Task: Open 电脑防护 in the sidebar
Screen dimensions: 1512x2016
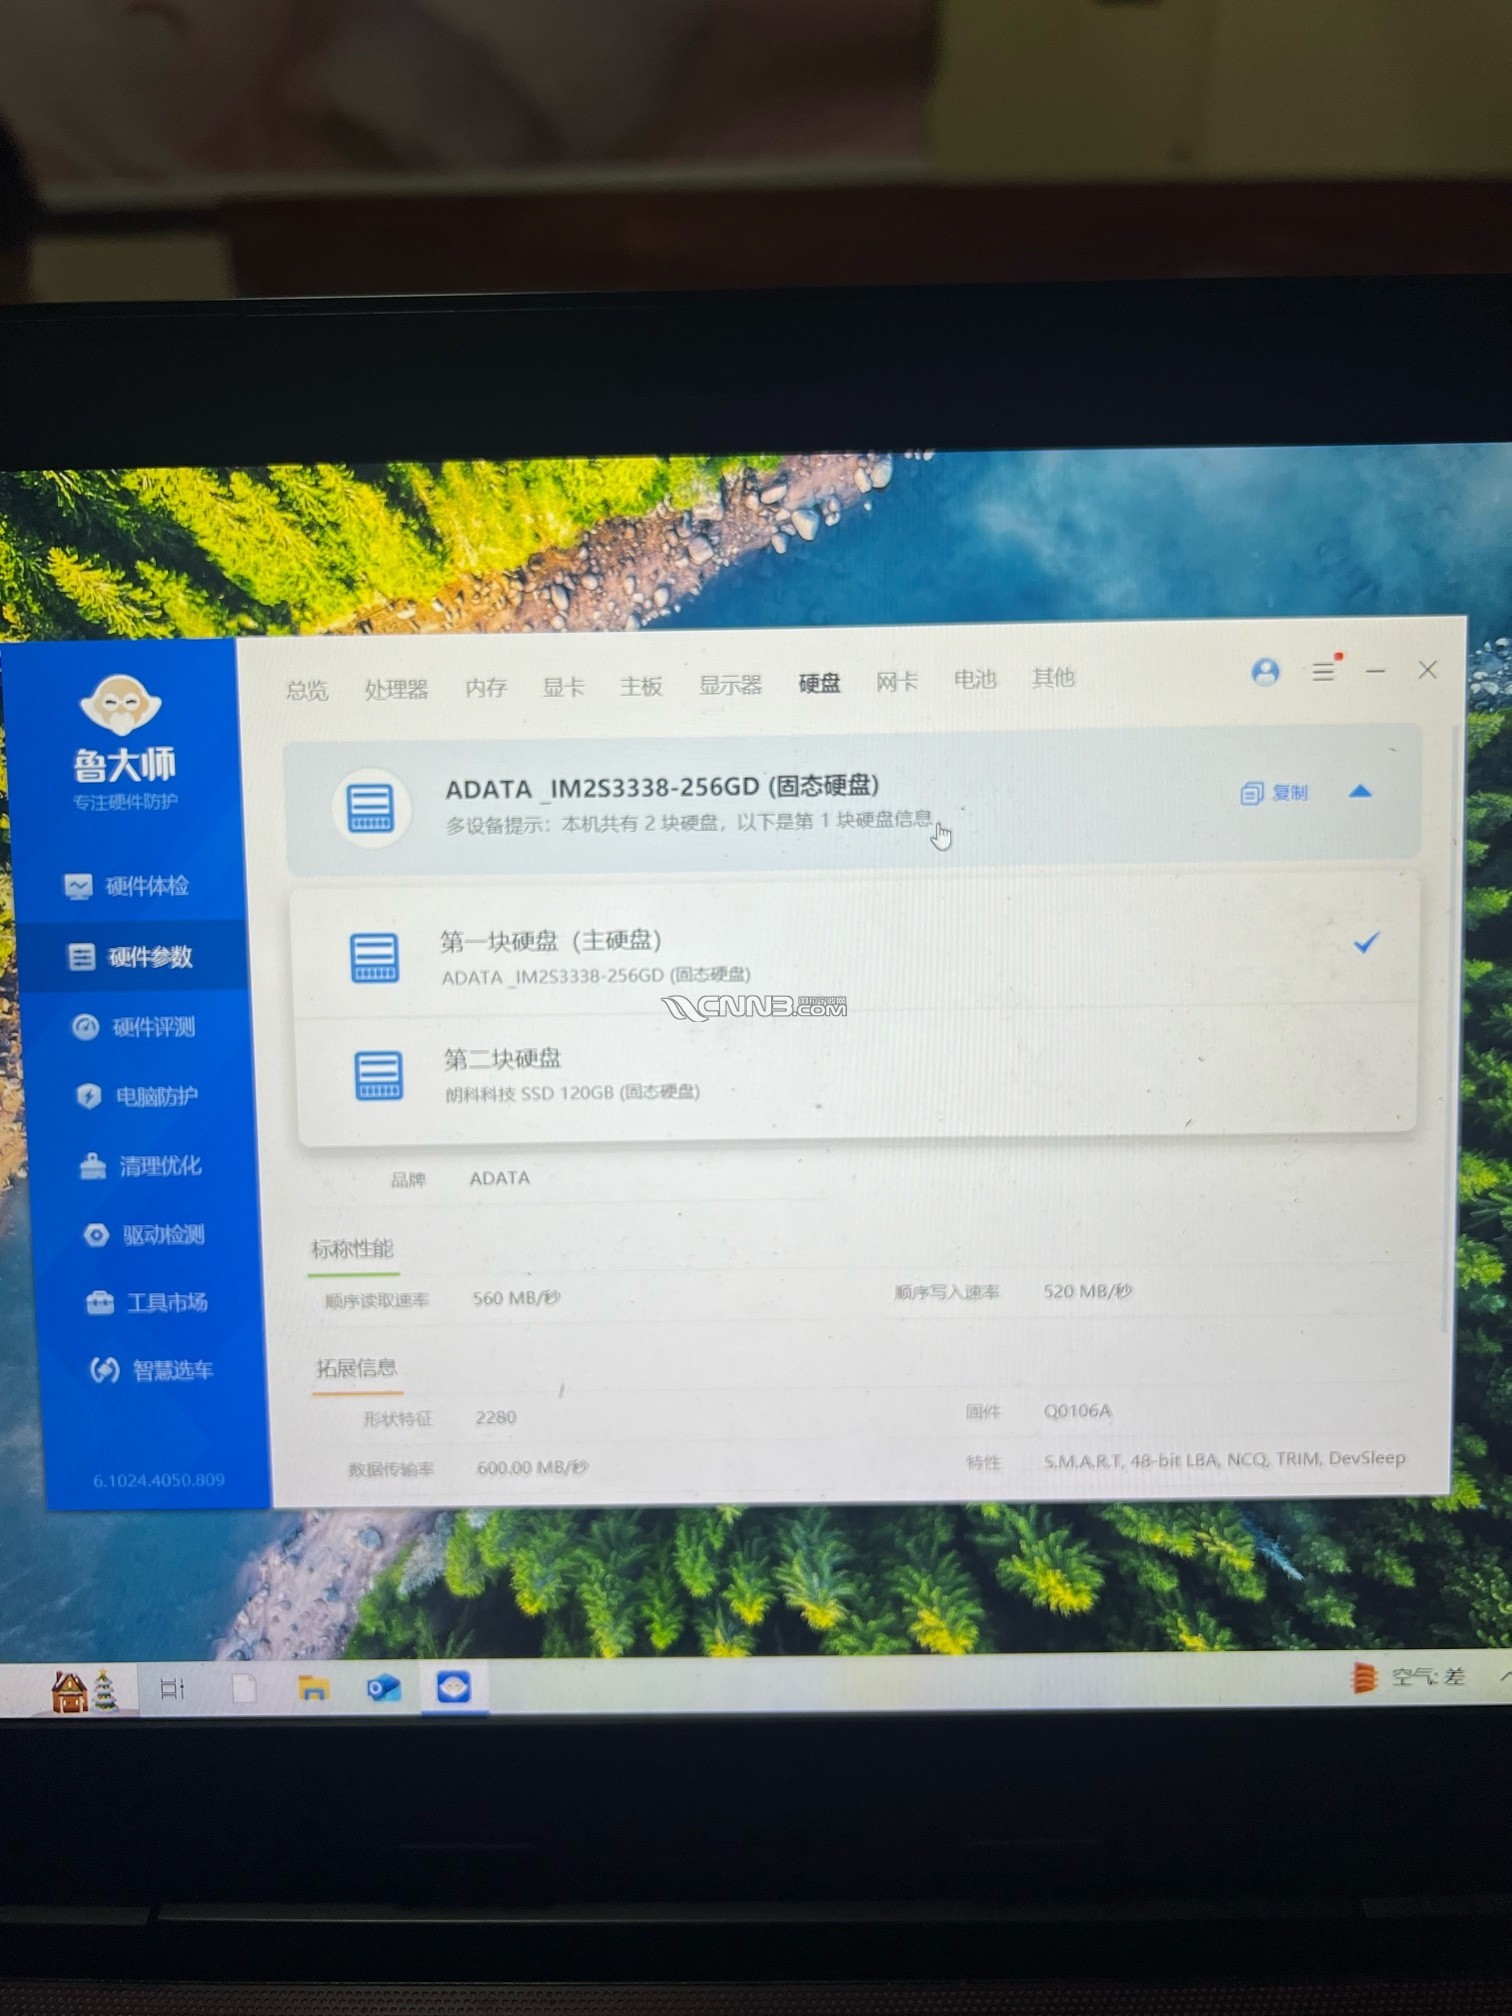Action: click(x=137, y=1096)
